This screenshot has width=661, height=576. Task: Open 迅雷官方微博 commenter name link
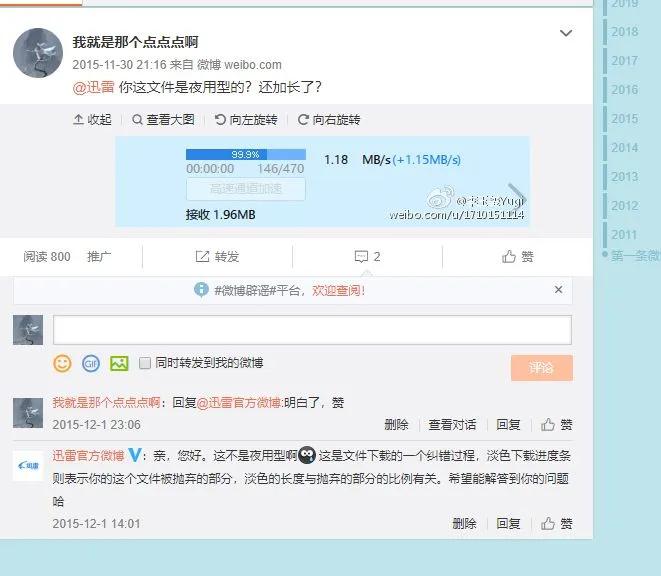(88, 455)
